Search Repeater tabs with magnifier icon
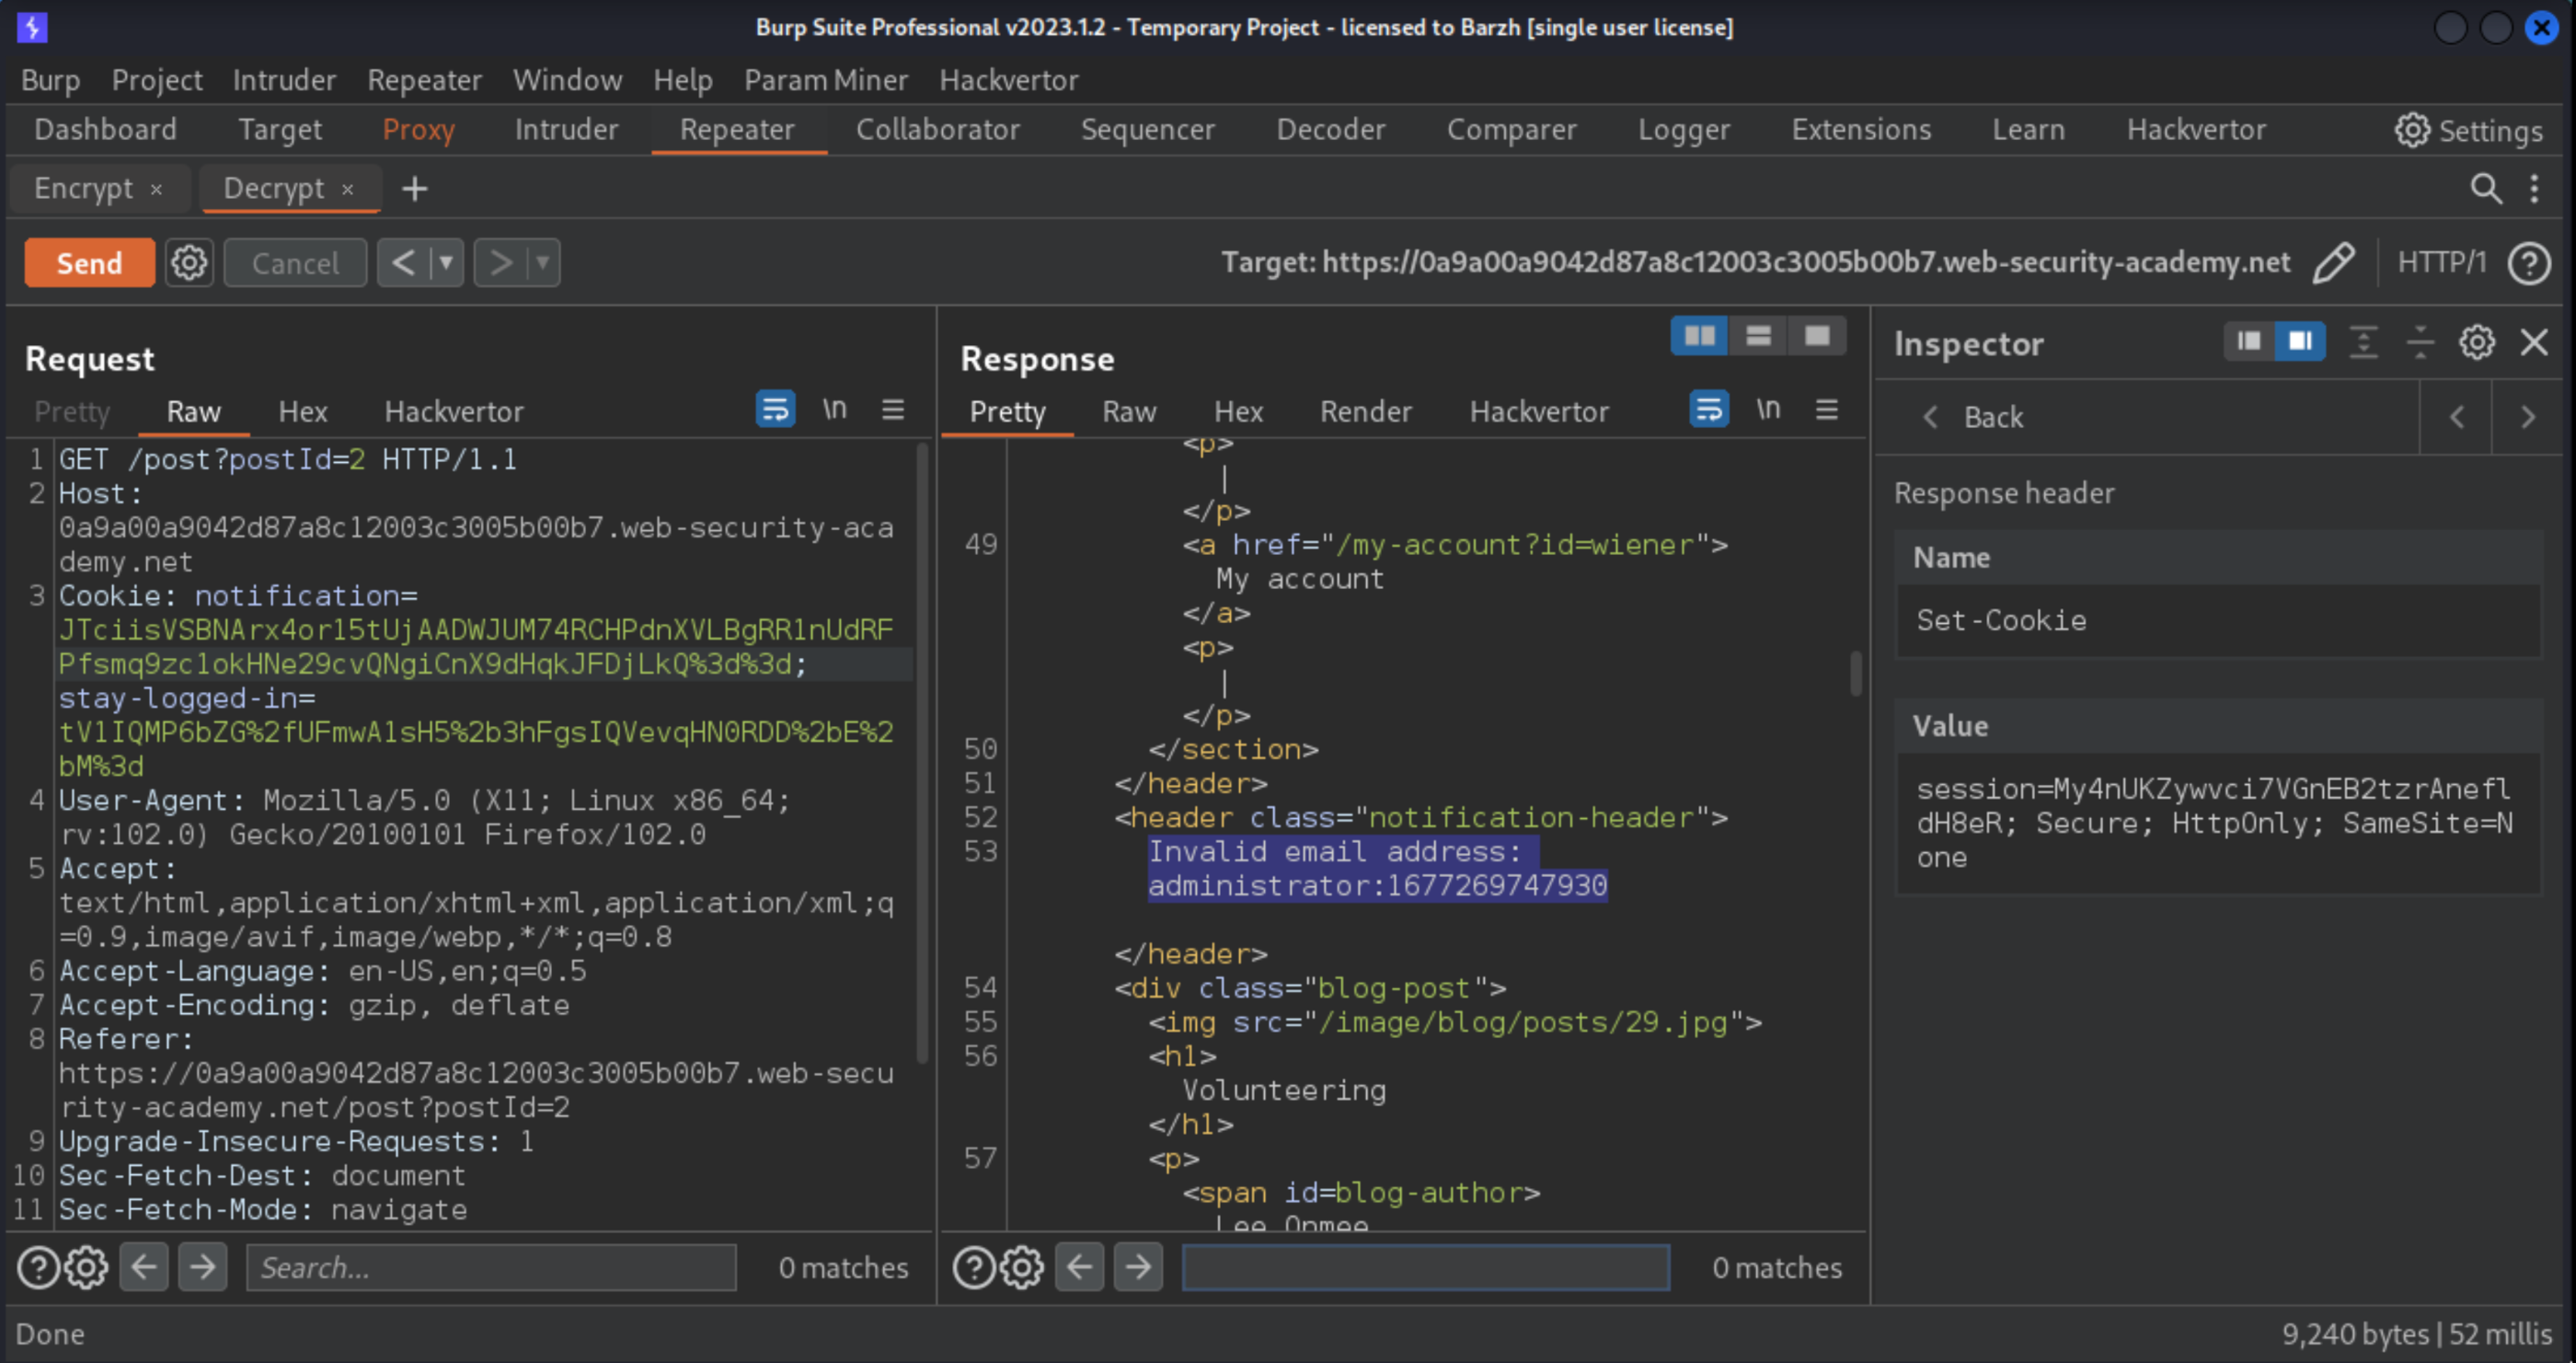Image resolution: width=2576 pixels, height=1363 pixels. coord(2486,188)
